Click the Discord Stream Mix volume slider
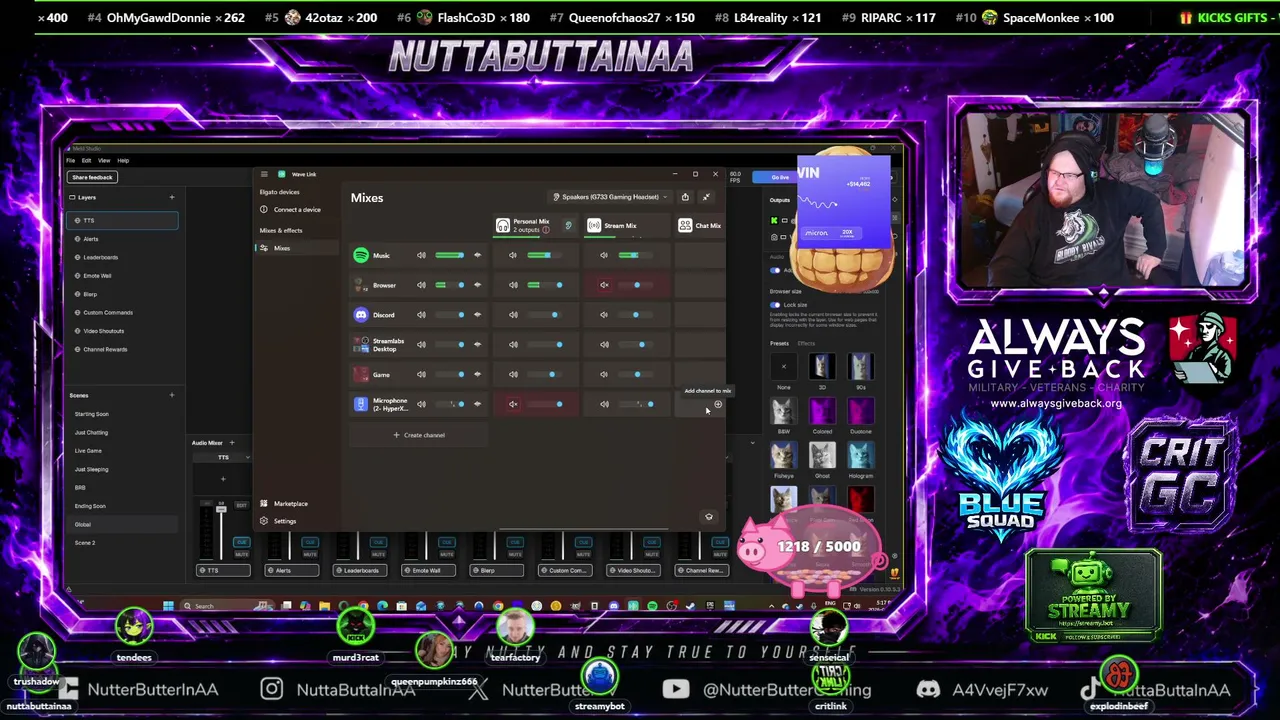The width and height of the screenshot is (1280, 720). click(x=634, y=315)
